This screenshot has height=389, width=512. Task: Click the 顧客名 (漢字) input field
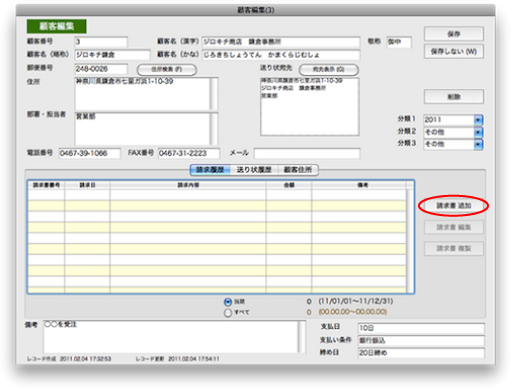[281, 42]
